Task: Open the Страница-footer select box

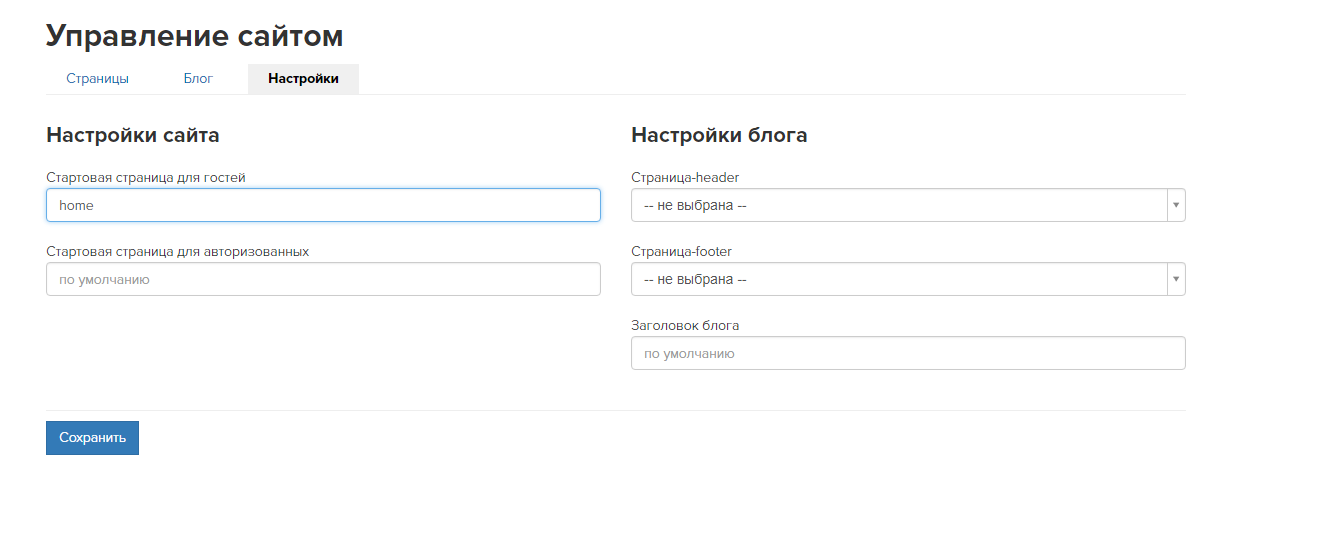Action: pos(898,279)
